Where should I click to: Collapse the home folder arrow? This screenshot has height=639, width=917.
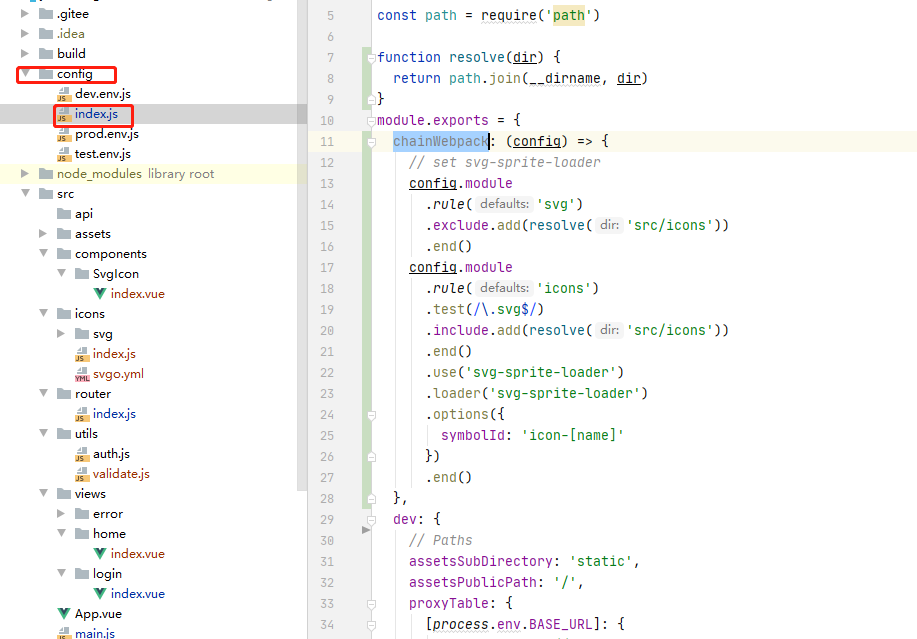61,534
